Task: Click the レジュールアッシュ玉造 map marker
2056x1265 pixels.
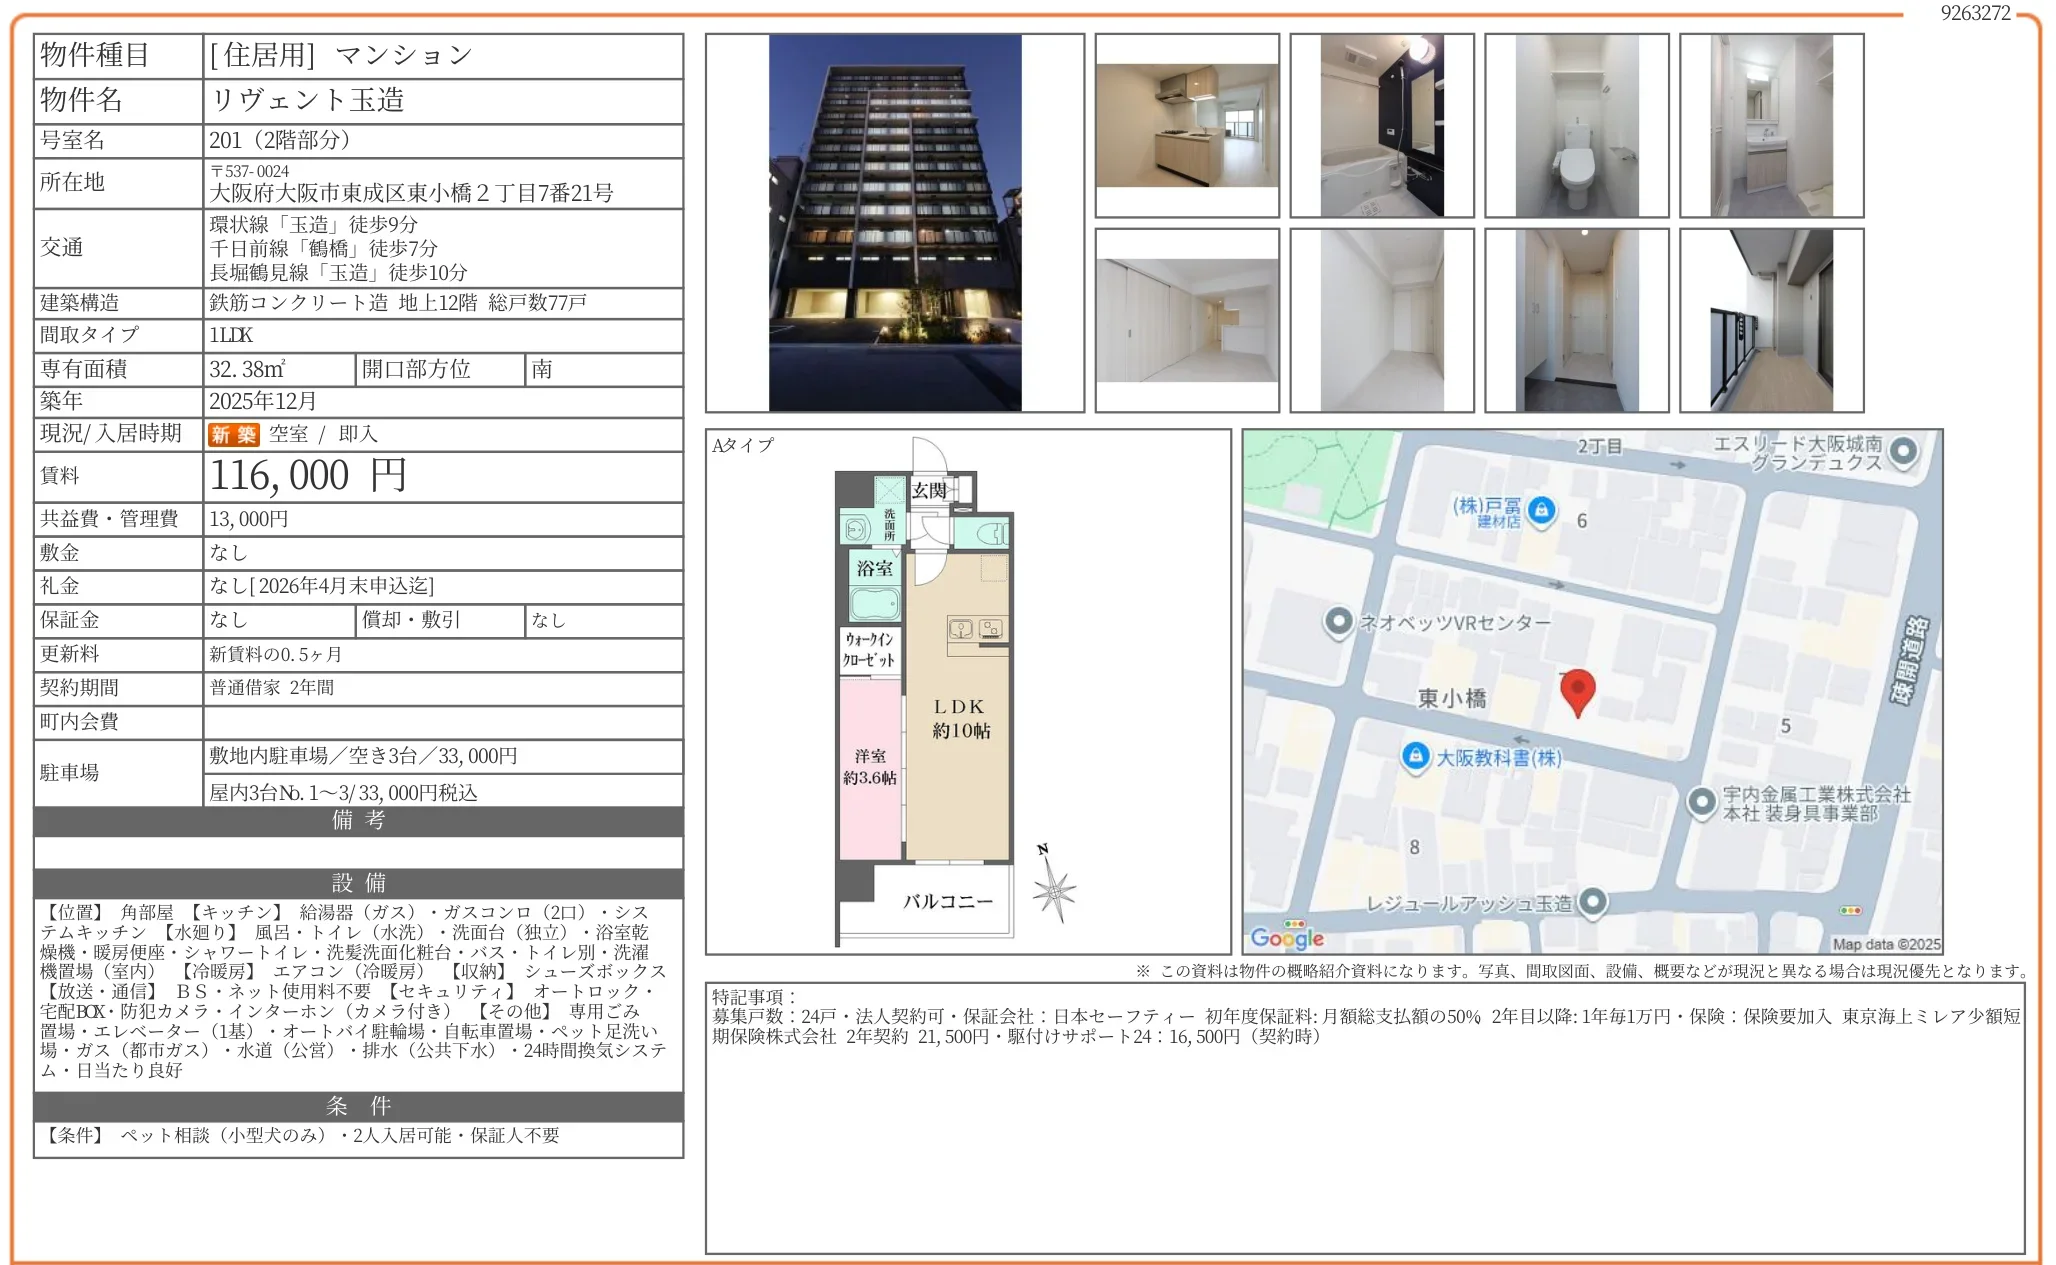Action: click(x=1592, y=902)
